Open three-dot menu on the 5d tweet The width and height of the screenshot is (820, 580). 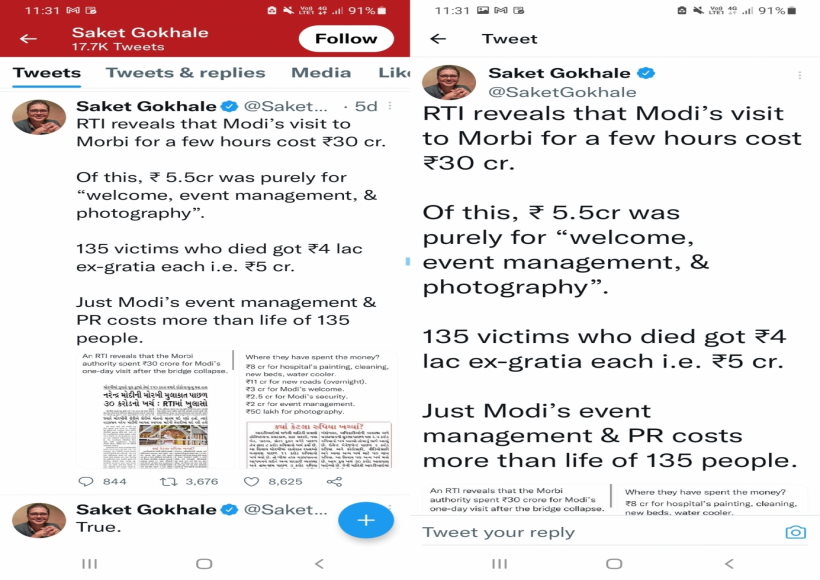click(390, 106)
